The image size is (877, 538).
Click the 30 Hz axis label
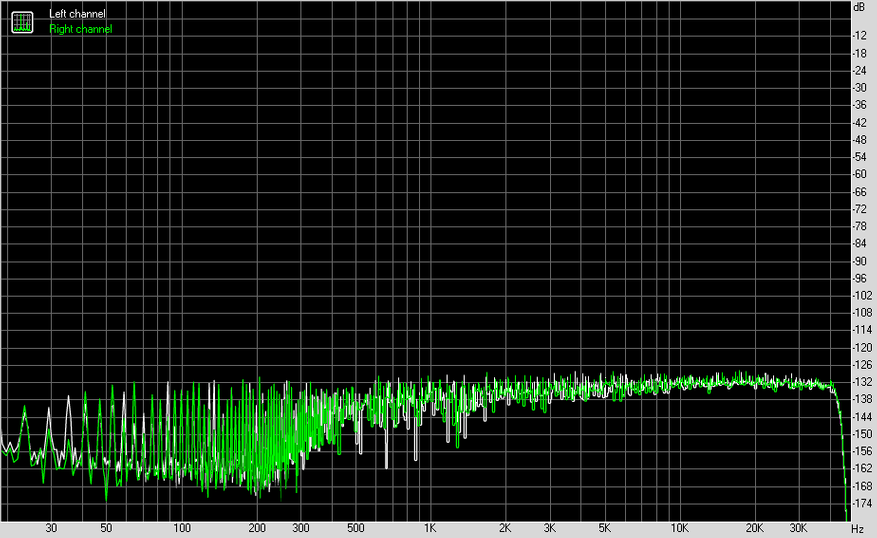tap(51, 528)
